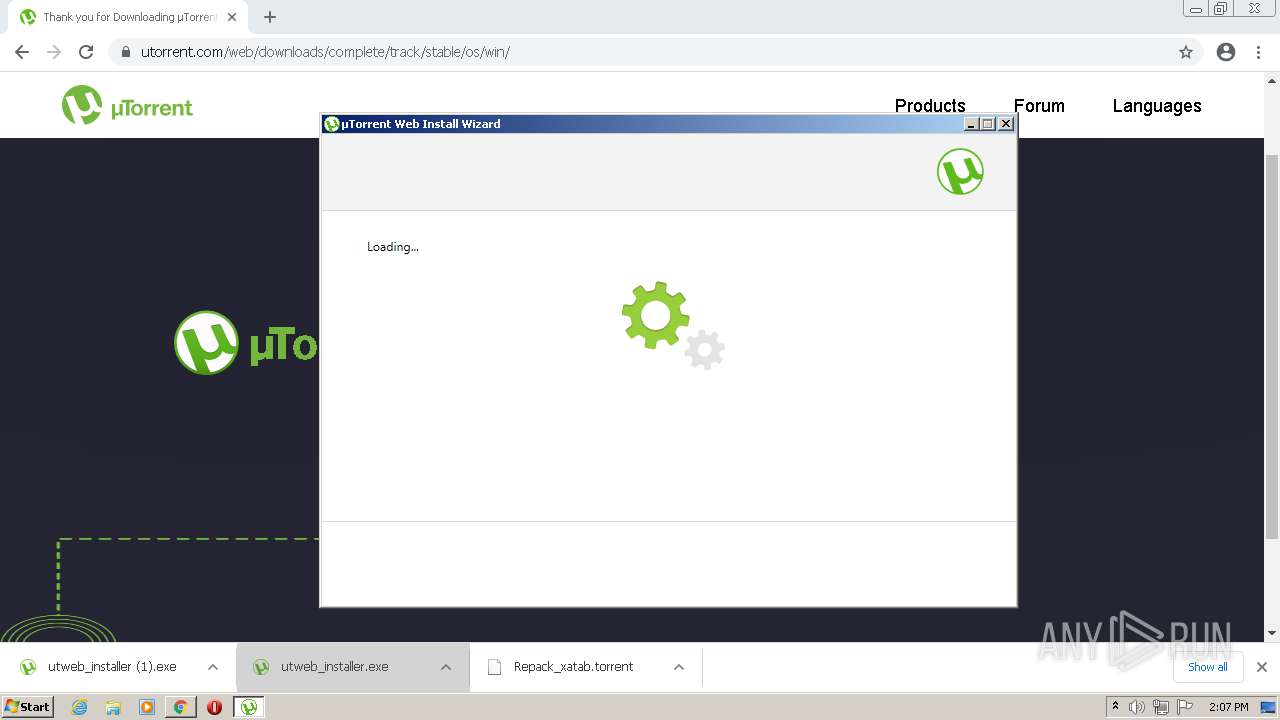Click the wizard title bar uTorrent icon
Viewport: 1280px width, 720px height.
(x=332, y=124)
